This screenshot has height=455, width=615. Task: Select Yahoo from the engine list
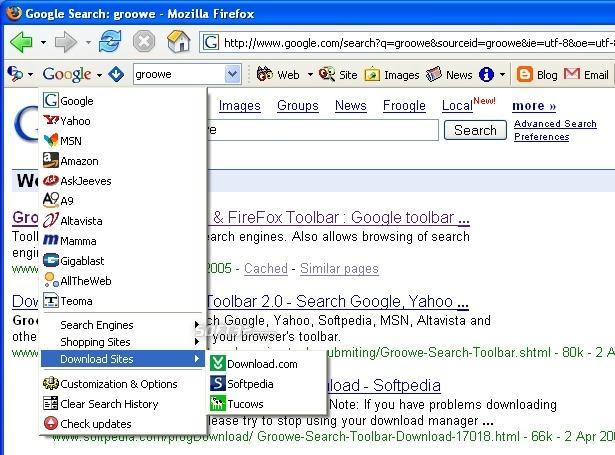coord(123,120)
